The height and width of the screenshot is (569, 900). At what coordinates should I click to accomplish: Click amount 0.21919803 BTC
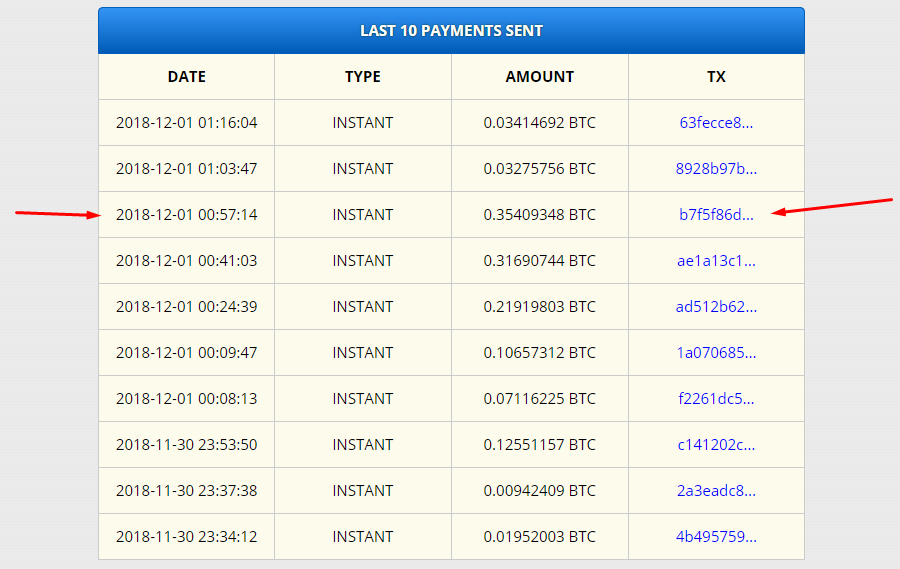[540, 307]
